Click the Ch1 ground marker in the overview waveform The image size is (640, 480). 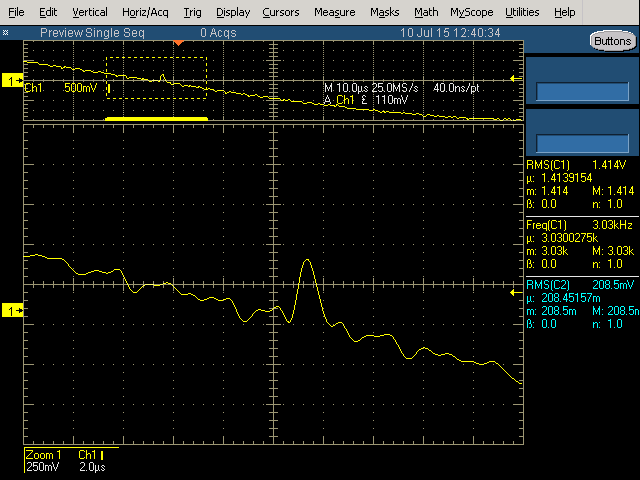12,80
